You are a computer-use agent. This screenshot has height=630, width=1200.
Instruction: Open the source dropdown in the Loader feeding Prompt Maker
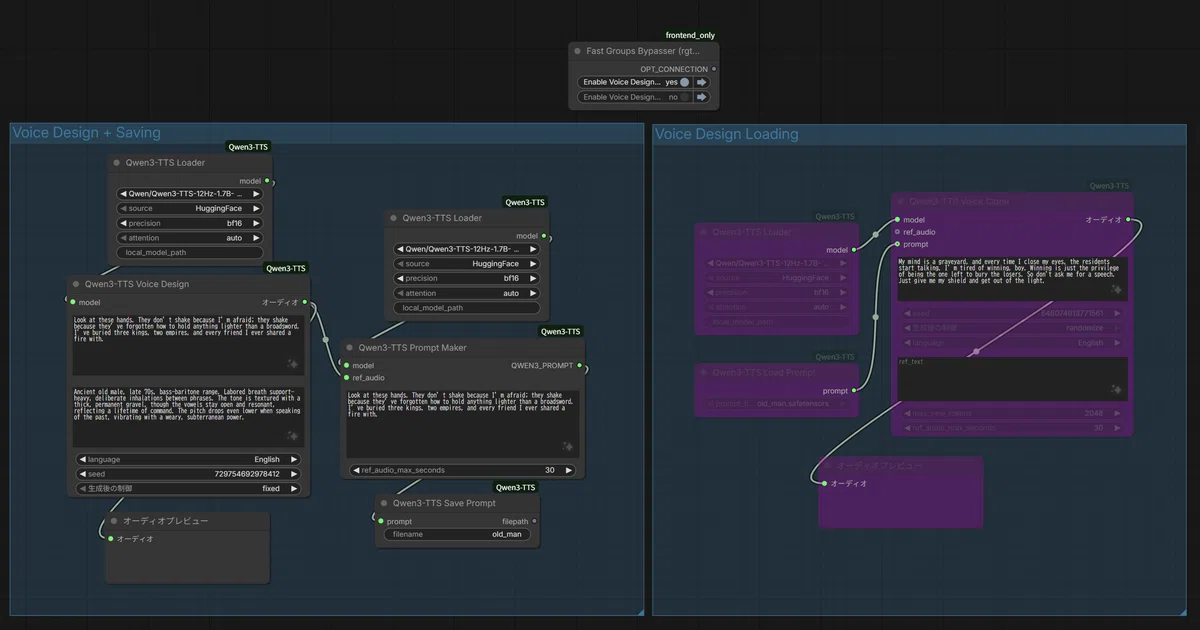pyautogui.click(x=467, y=264)
